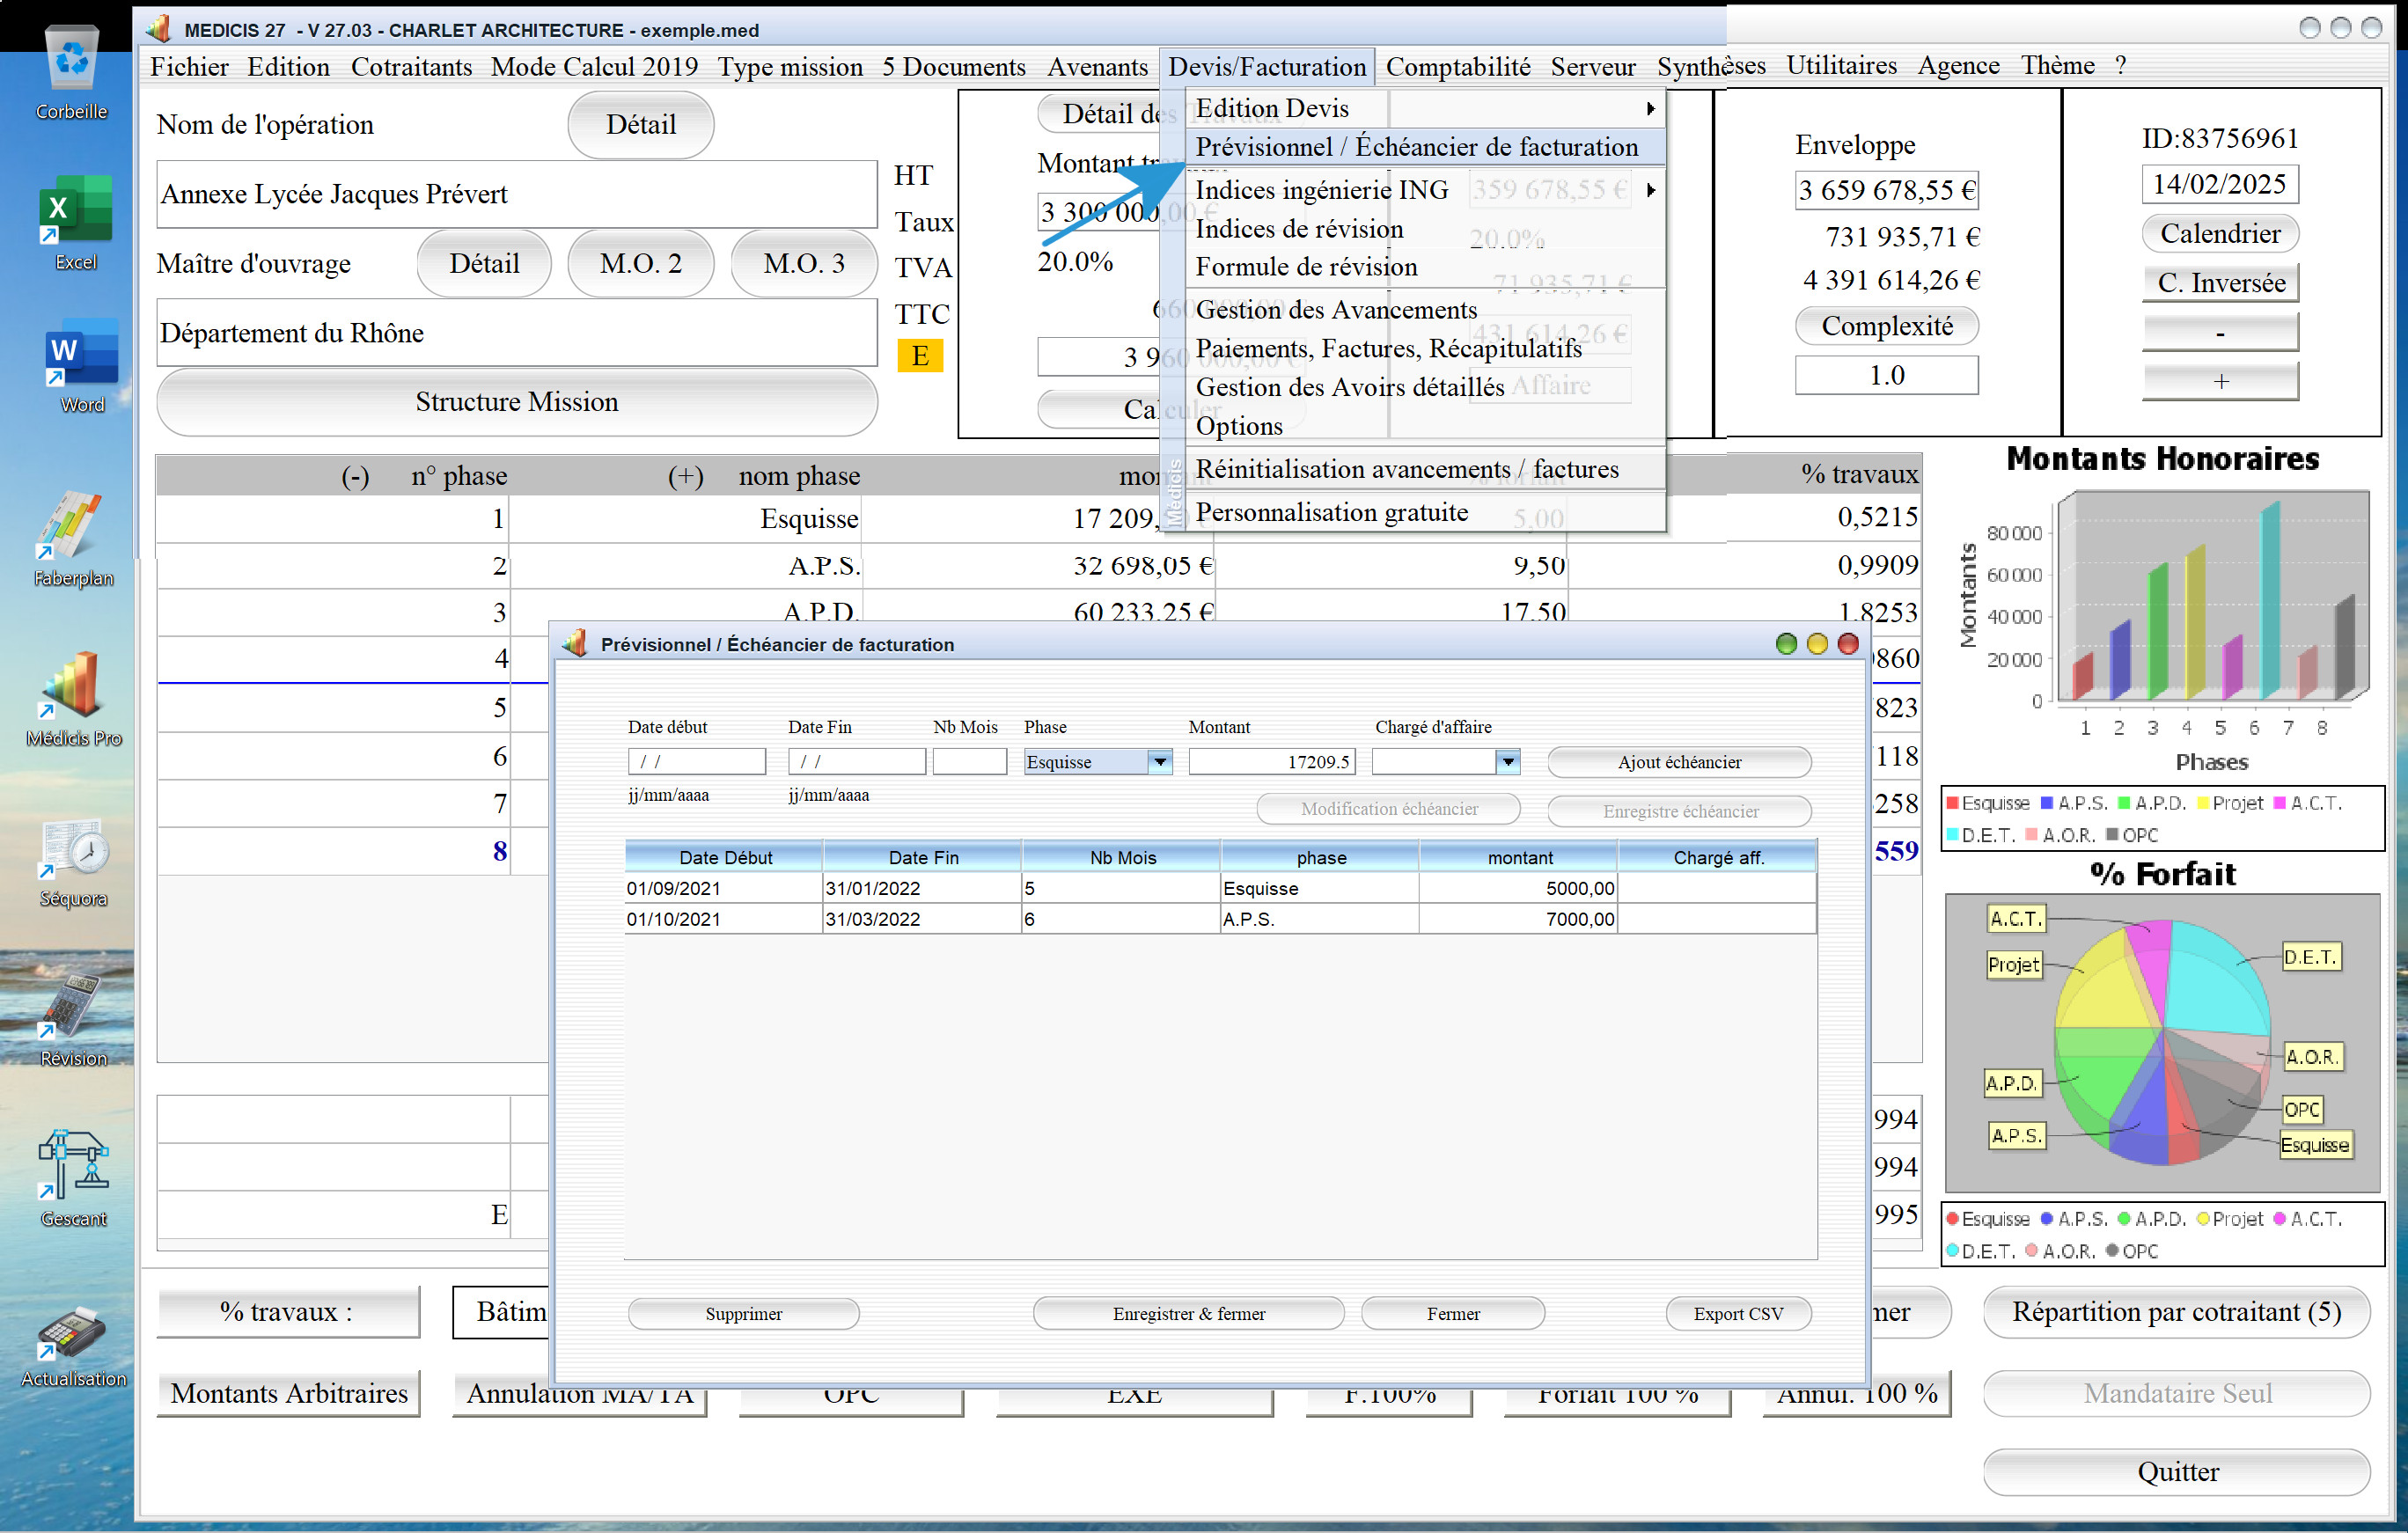
Task: Click the A.P.S. phase row in main table
Action: coord(1038,566)
